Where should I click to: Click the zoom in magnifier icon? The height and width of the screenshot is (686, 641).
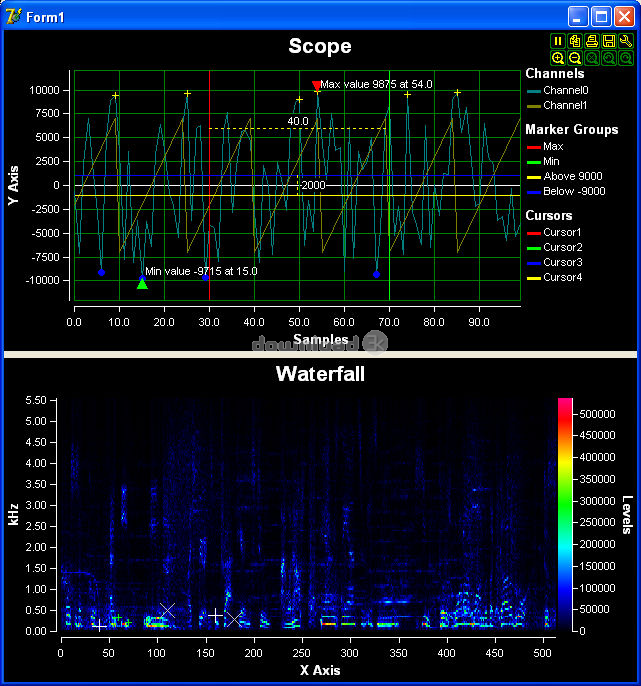(x=558, y=58)
